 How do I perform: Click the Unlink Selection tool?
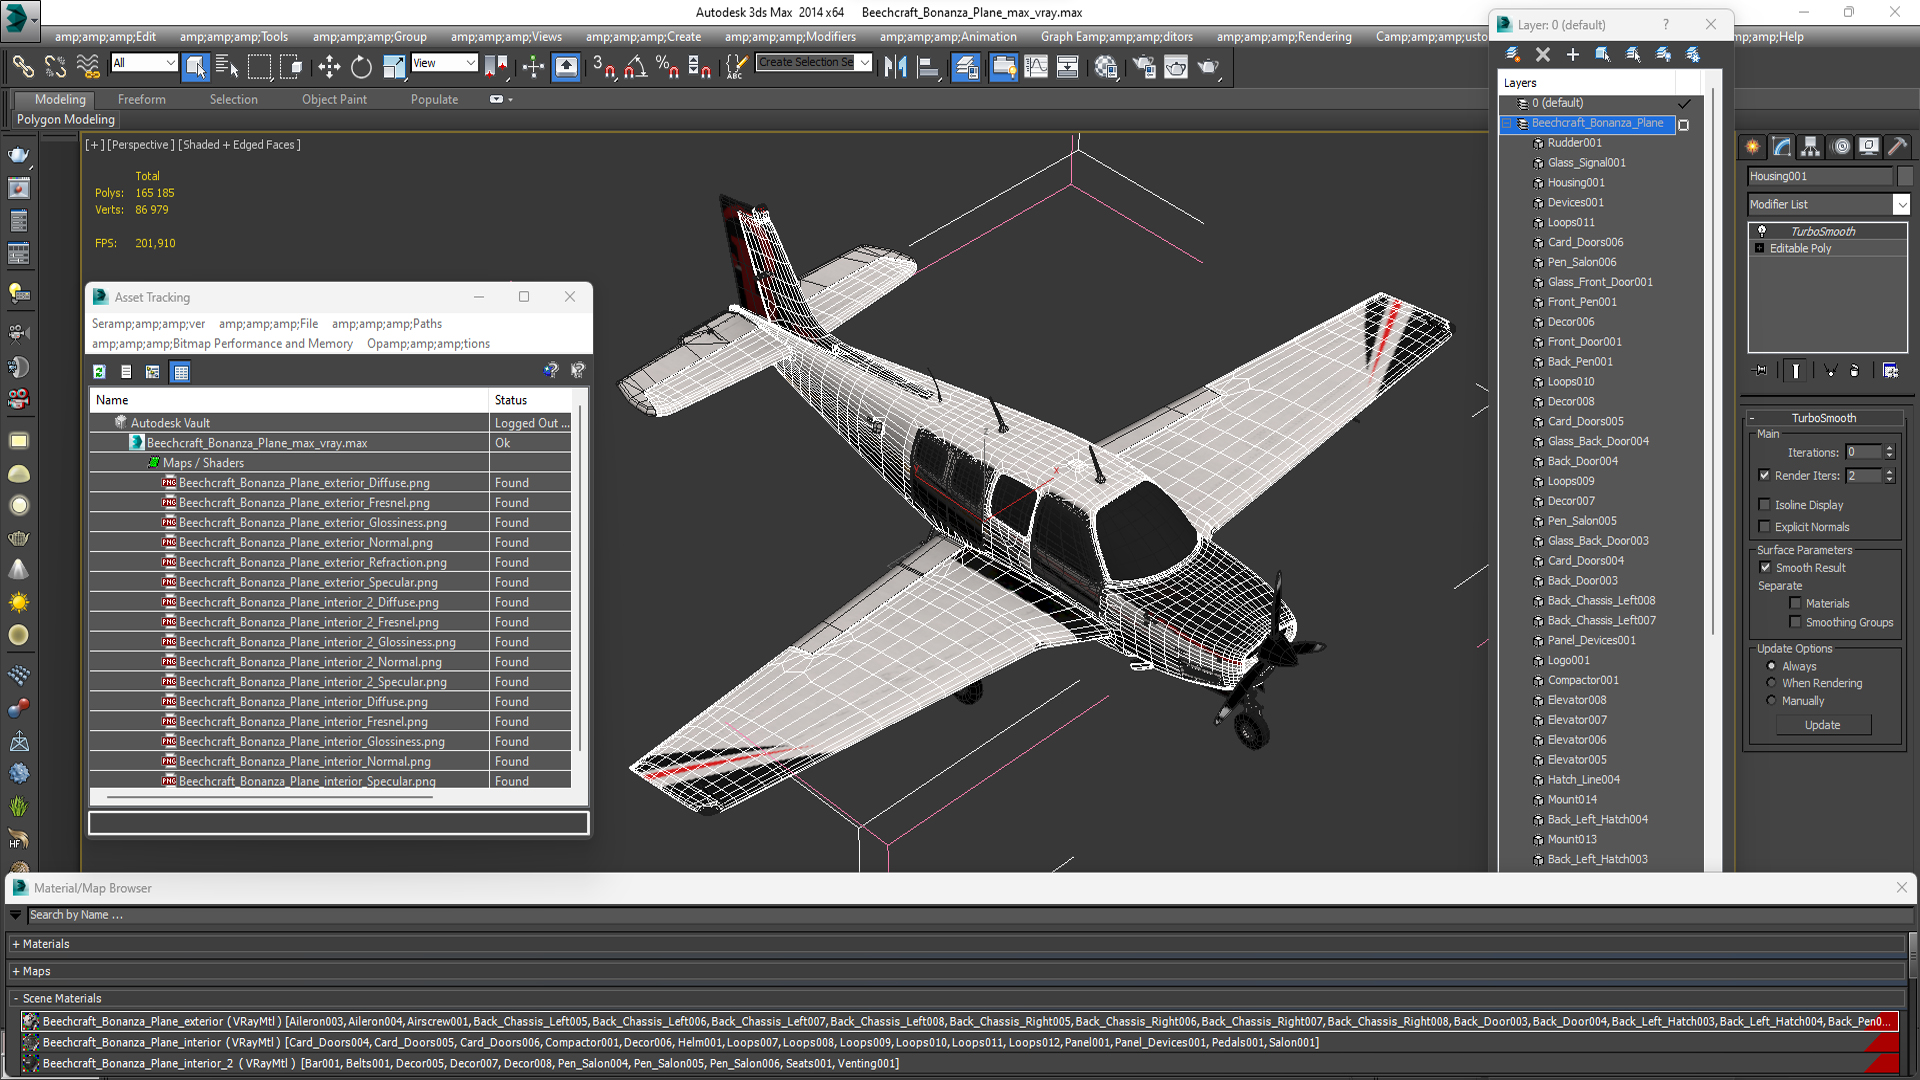(55, 67)
